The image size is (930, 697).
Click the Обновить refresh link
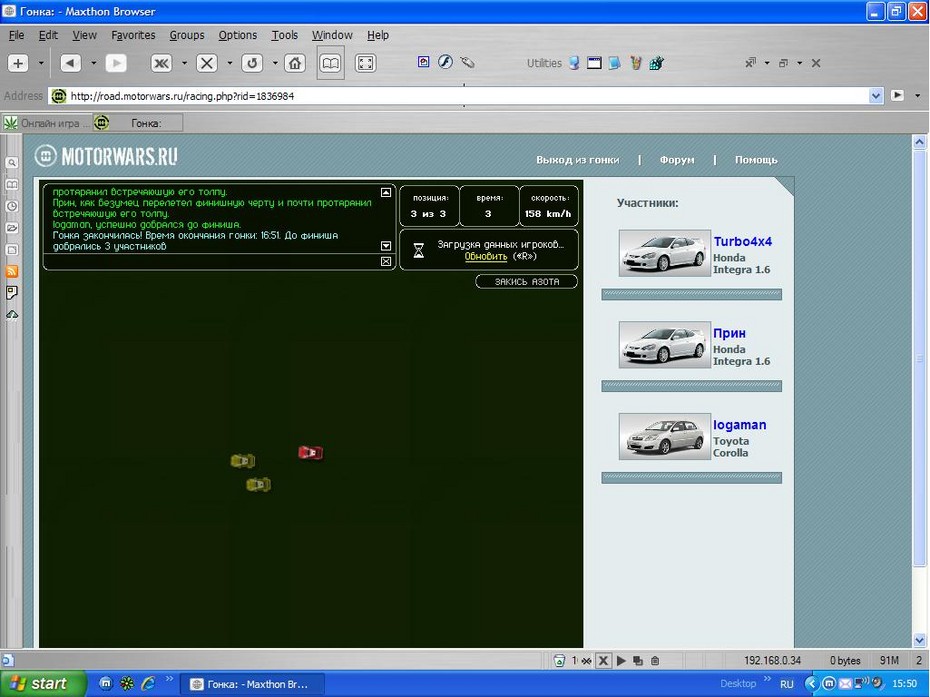pyautogui.click(x=486, y=256)
